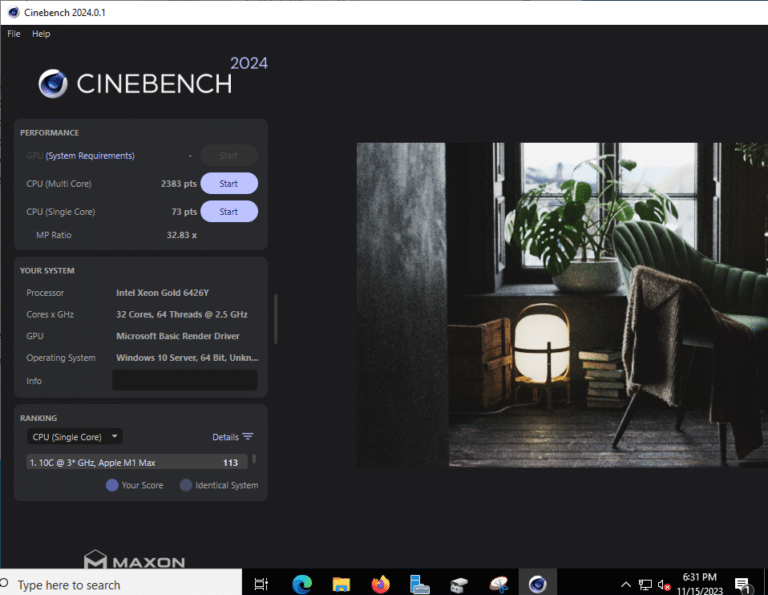Click the box-shaped app icon in taskbar
The width and height of the screenshot is (768, 595).
[x=459, y=584]
